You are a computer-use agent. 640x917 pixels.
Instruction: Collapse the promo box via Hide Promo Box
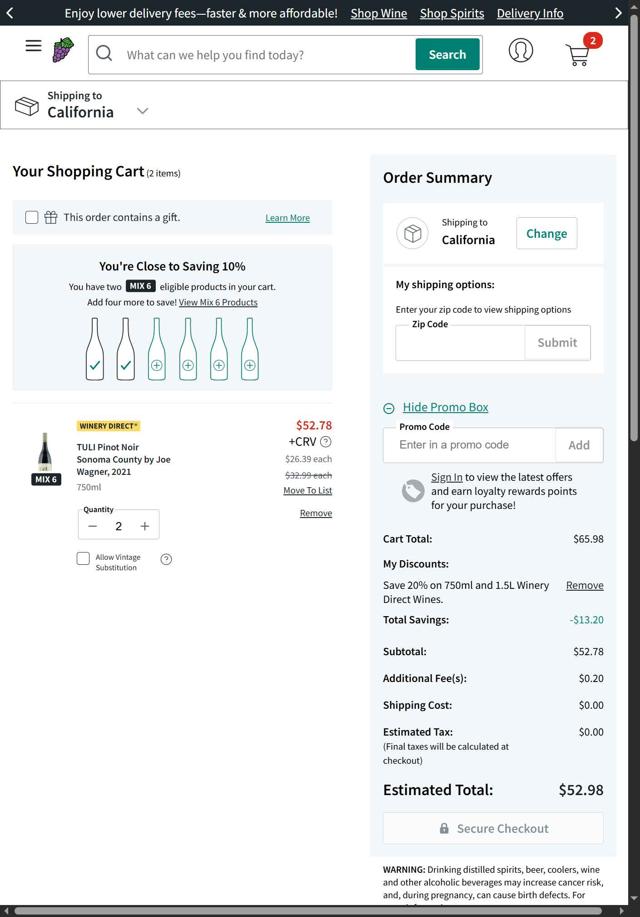445,407
